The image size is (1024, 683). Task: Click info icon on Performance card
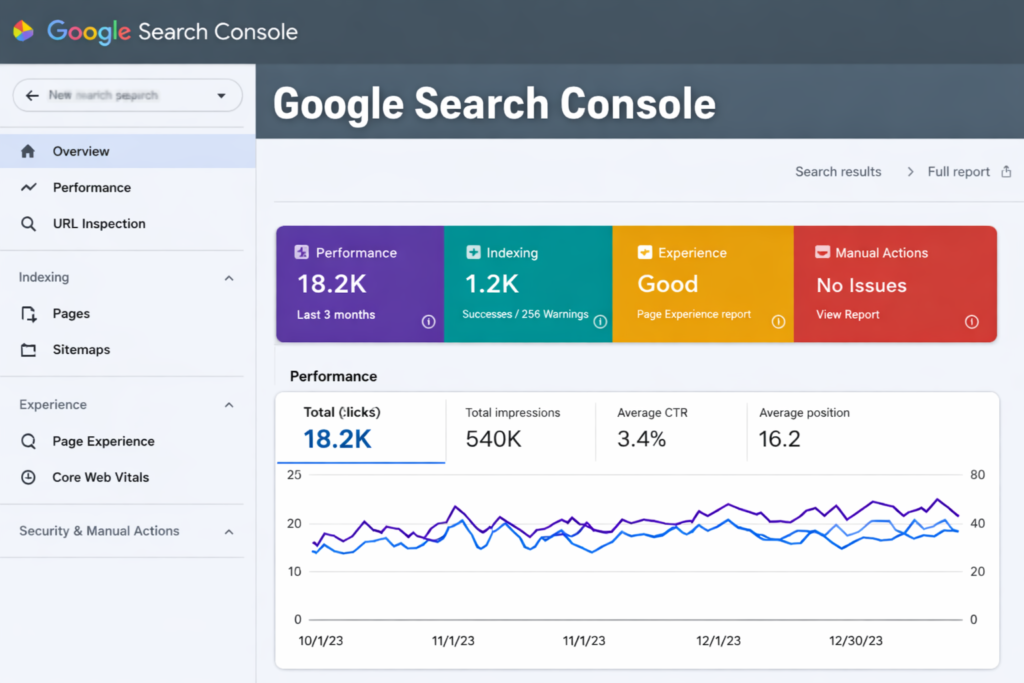pyautogui.click(x=428, y=321)
